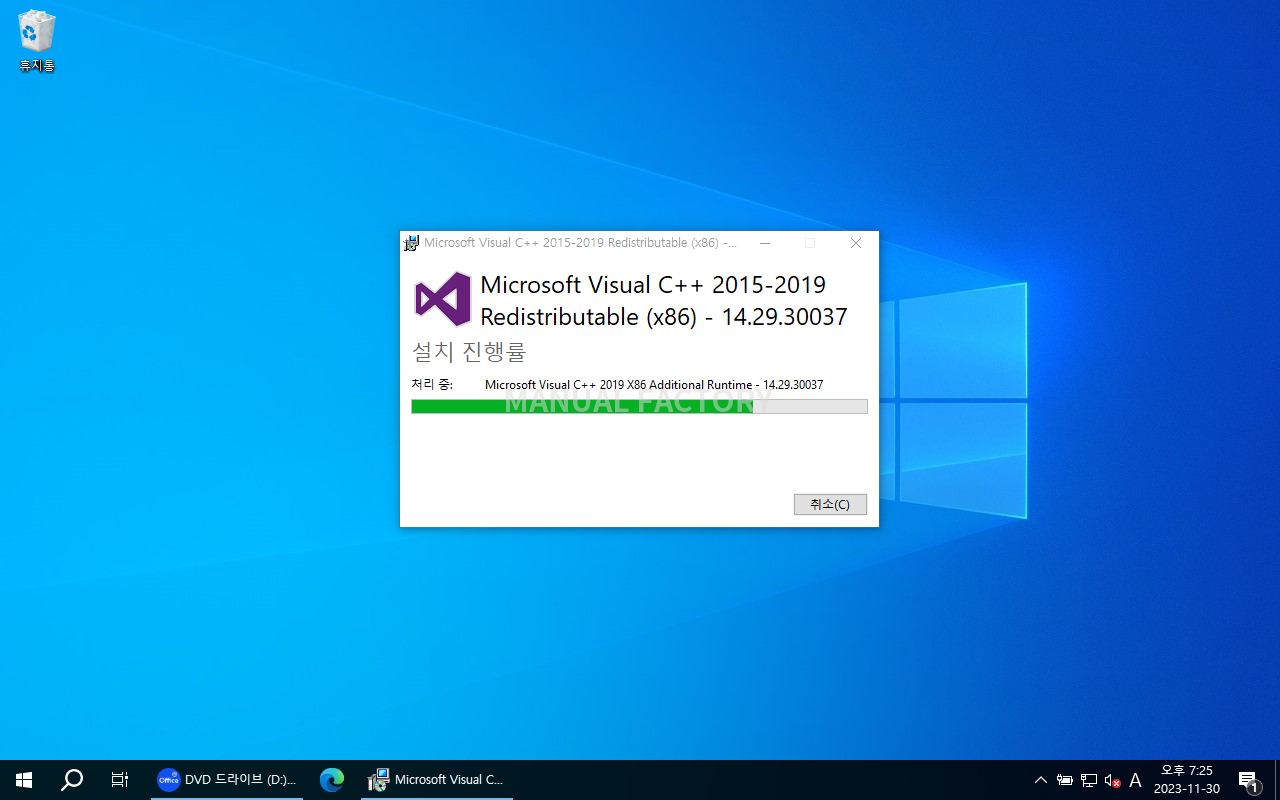
Task: Click Show Desktop sliver at taskbar end
Action: (x=1277, y=780)
